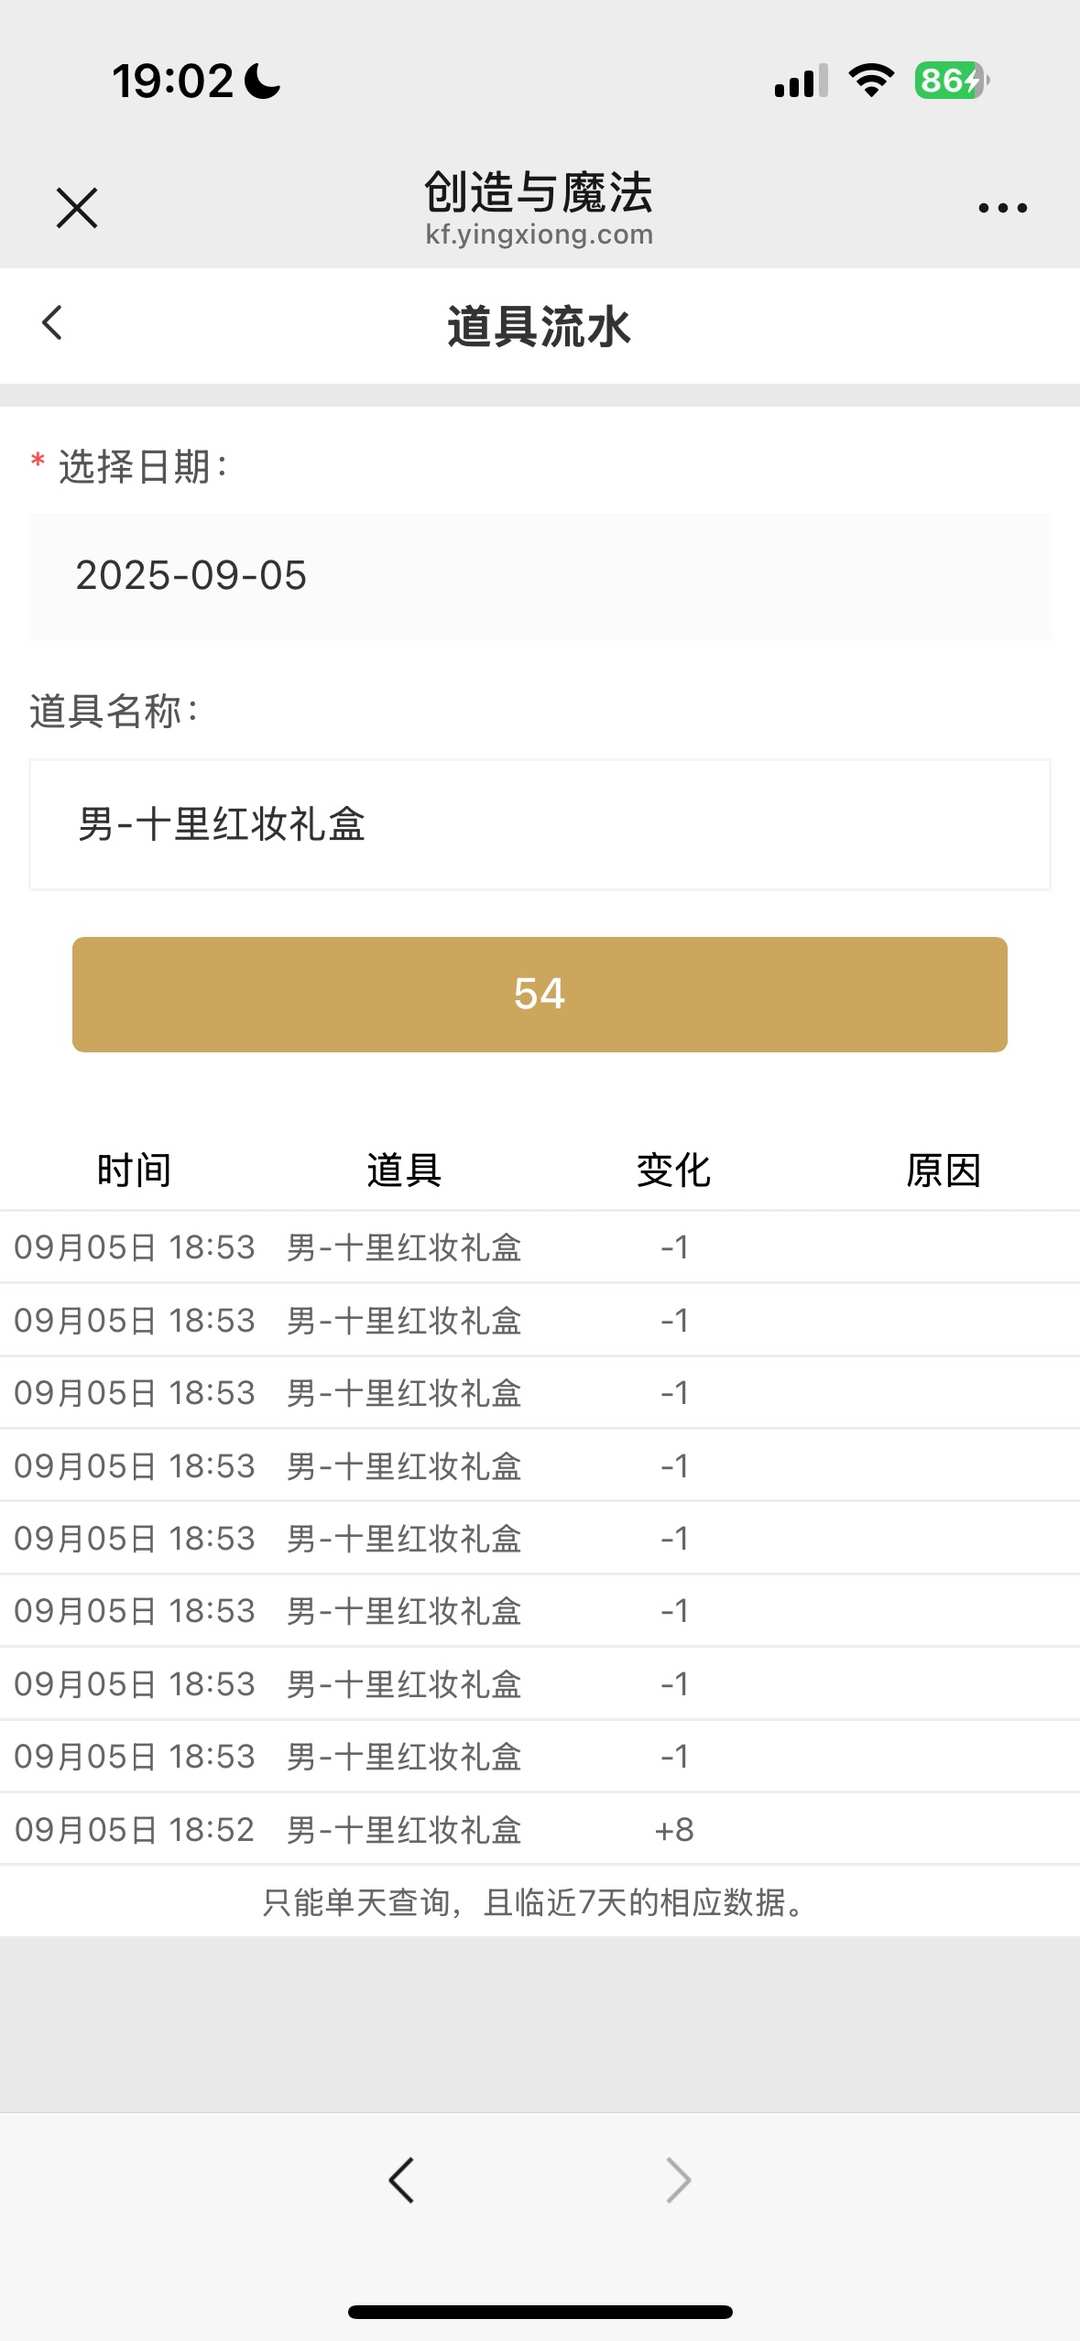Tap the iOS home indicator bar

(x=540, y=2312)
